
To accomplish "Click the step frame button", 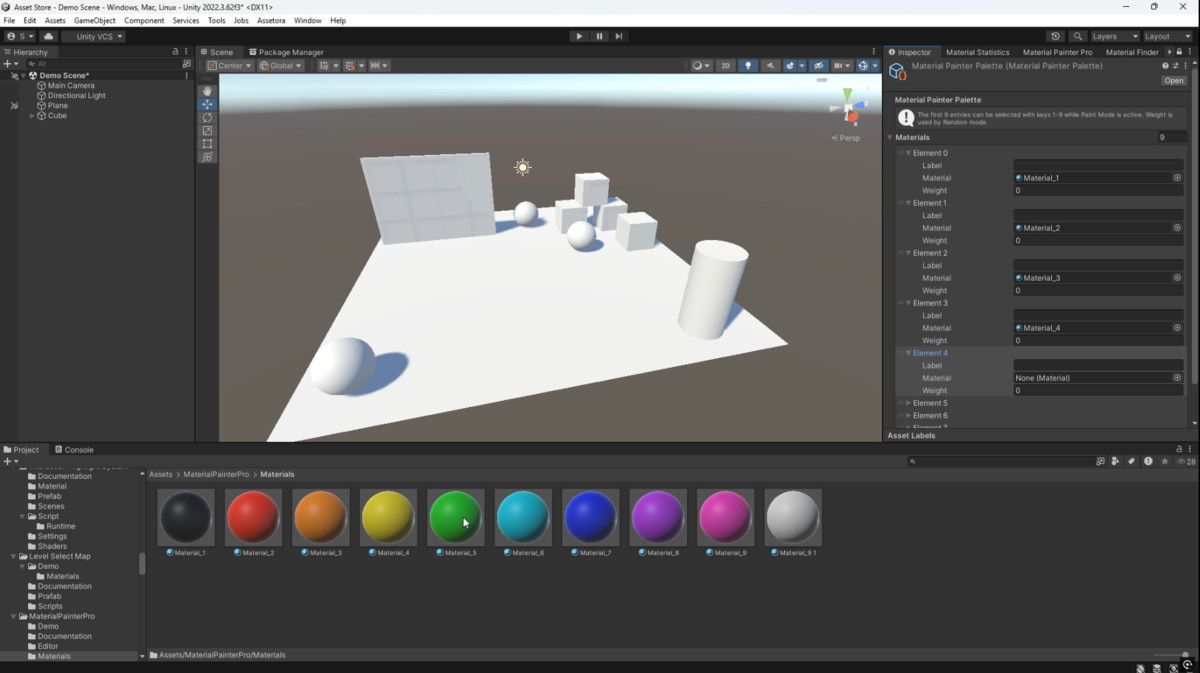I will (x=619, y=36).
